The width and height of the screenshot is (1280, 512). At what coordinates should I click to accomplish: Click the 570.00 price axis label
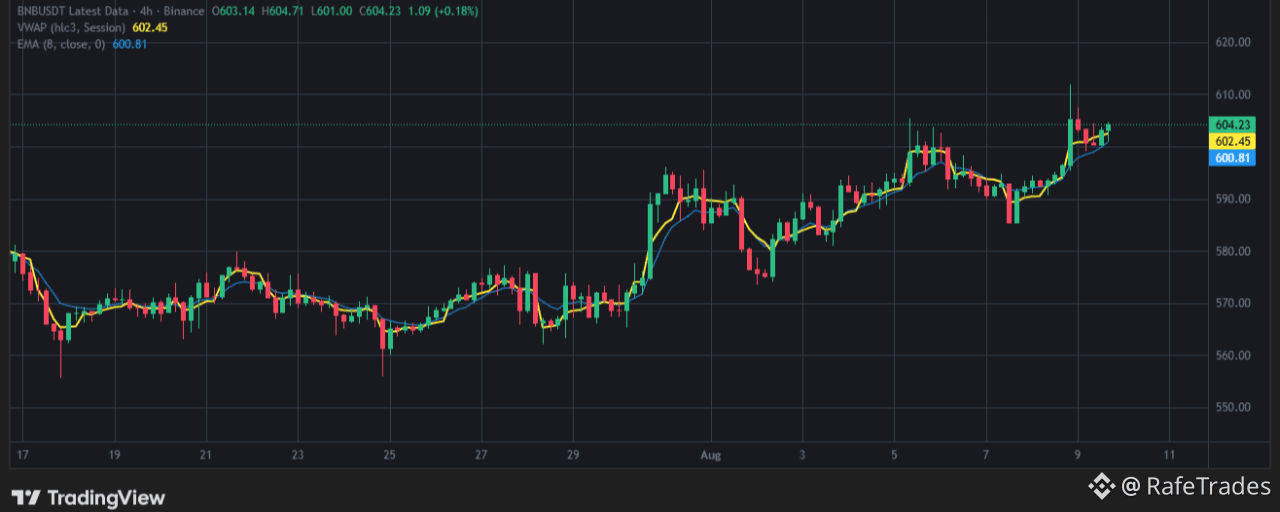(1233, 303)
